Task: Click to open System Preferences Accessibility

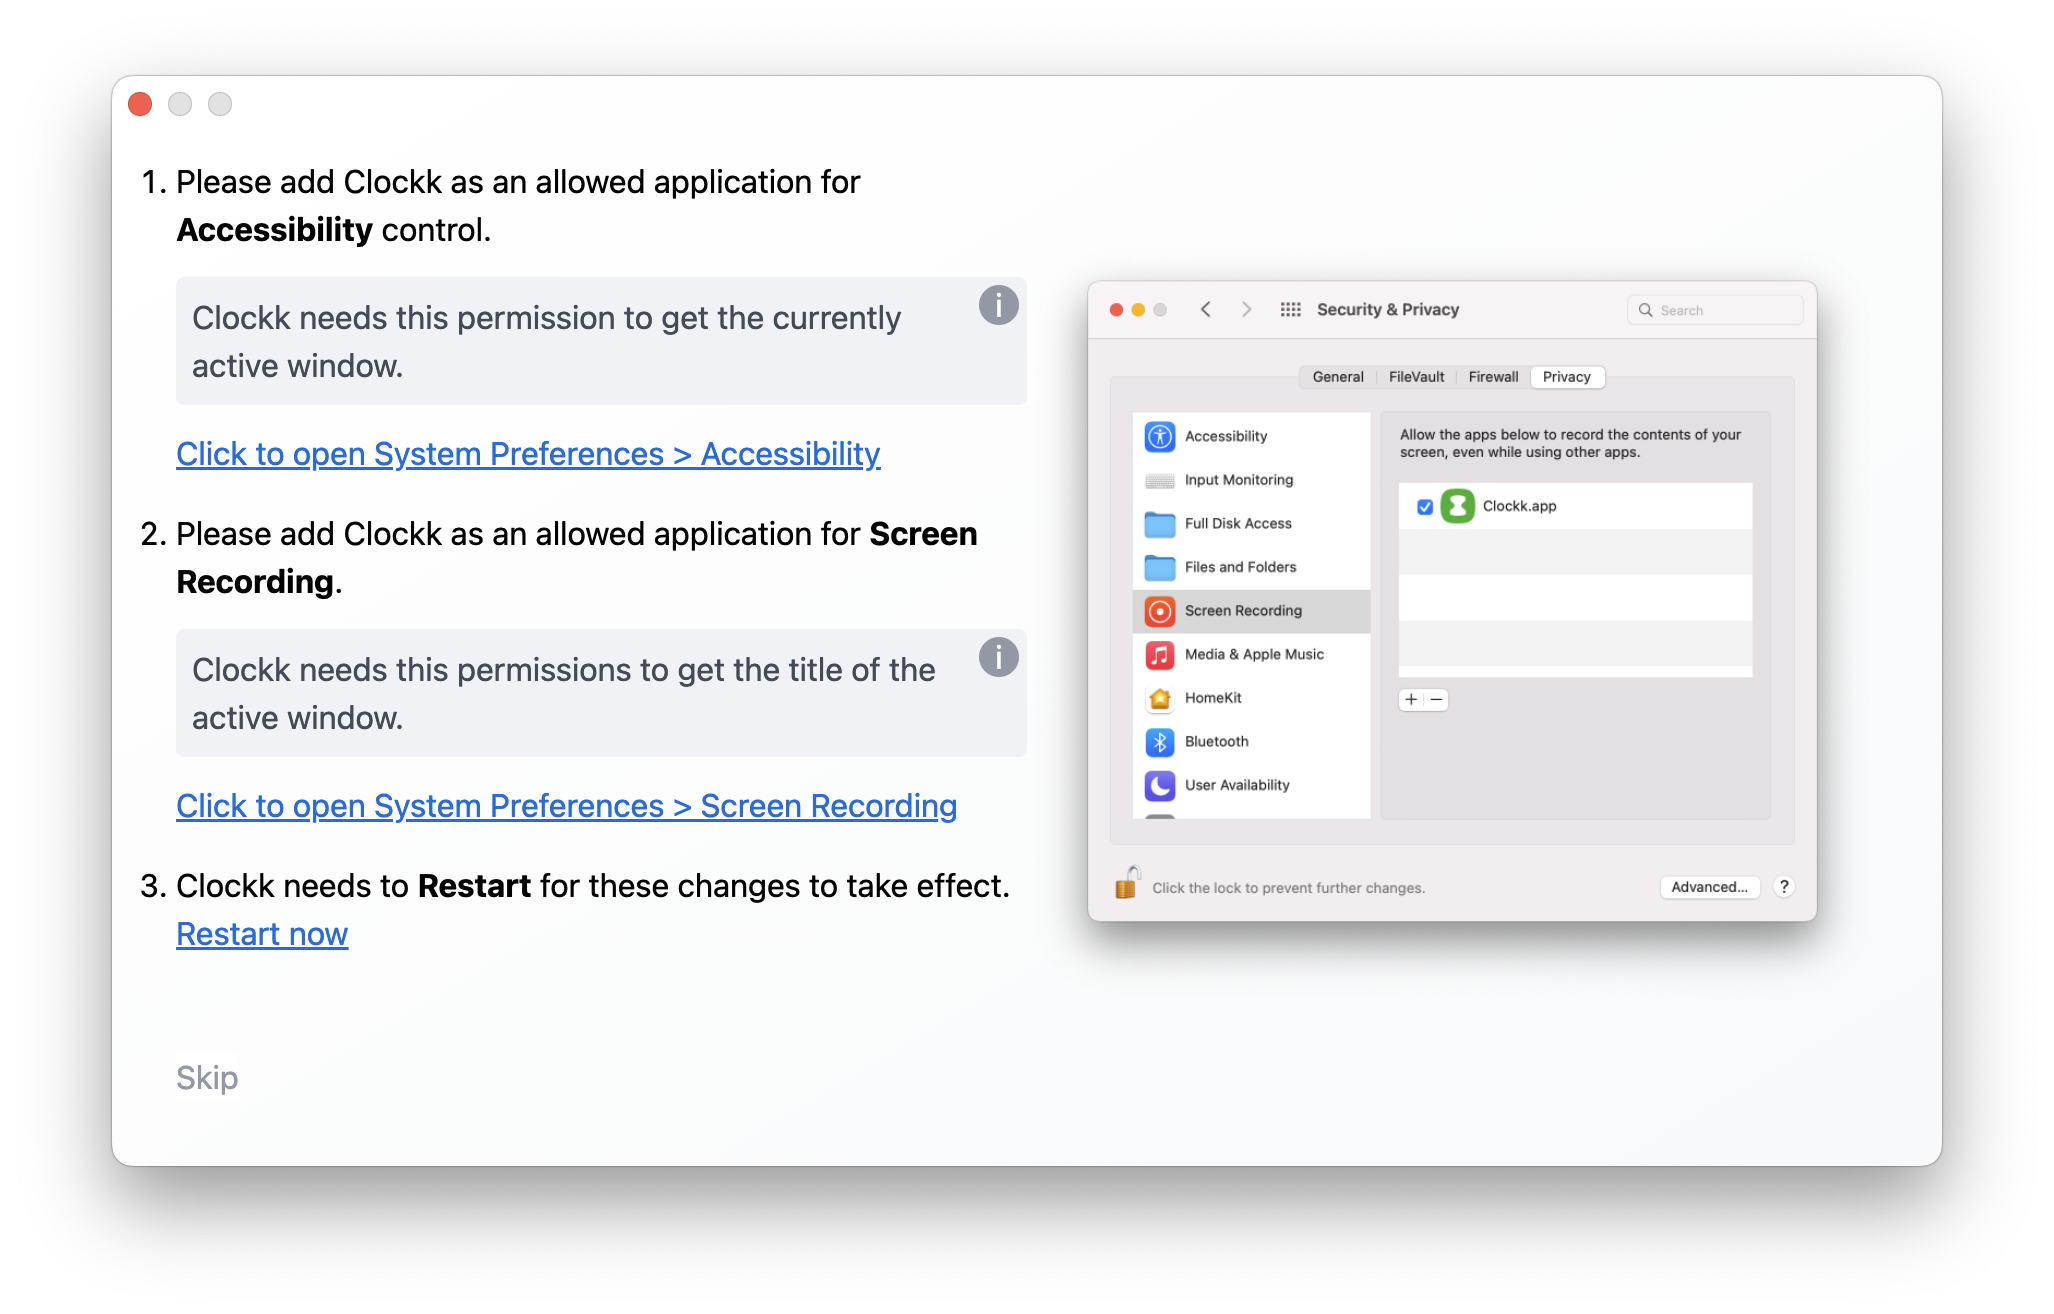Action: click(528, 453)
